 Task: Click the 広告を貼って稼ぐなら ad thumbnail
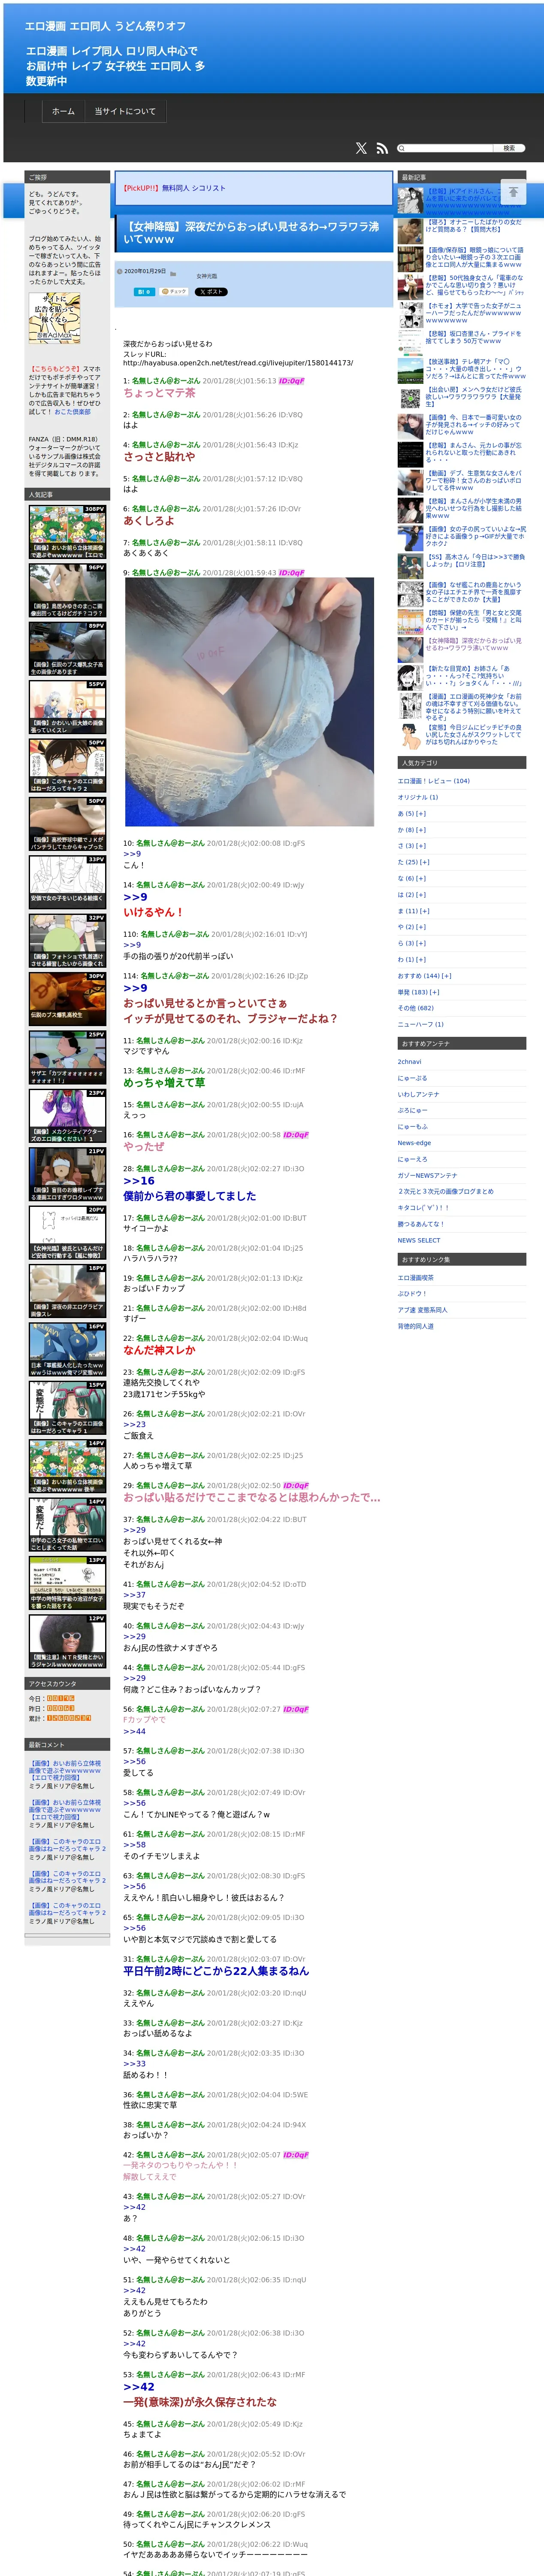[x=55, y=319]
